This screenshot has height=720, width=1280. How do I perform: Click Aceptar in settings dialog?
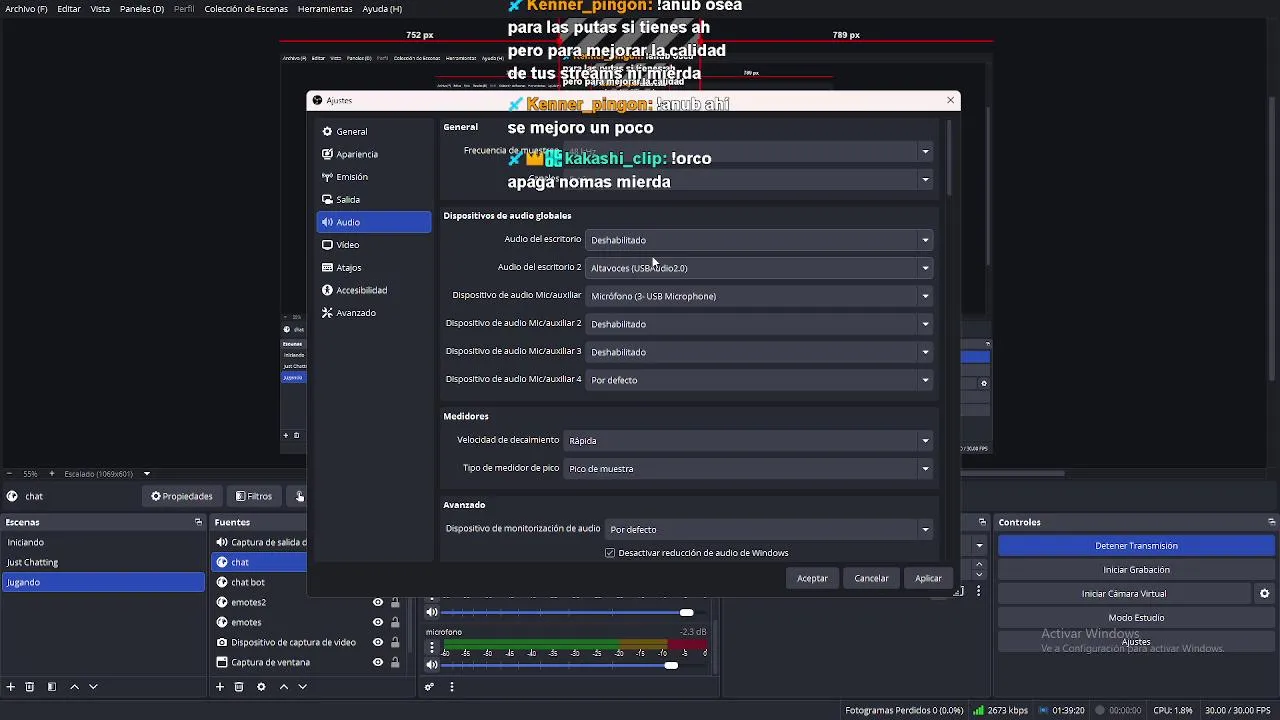tap(812, 578)
